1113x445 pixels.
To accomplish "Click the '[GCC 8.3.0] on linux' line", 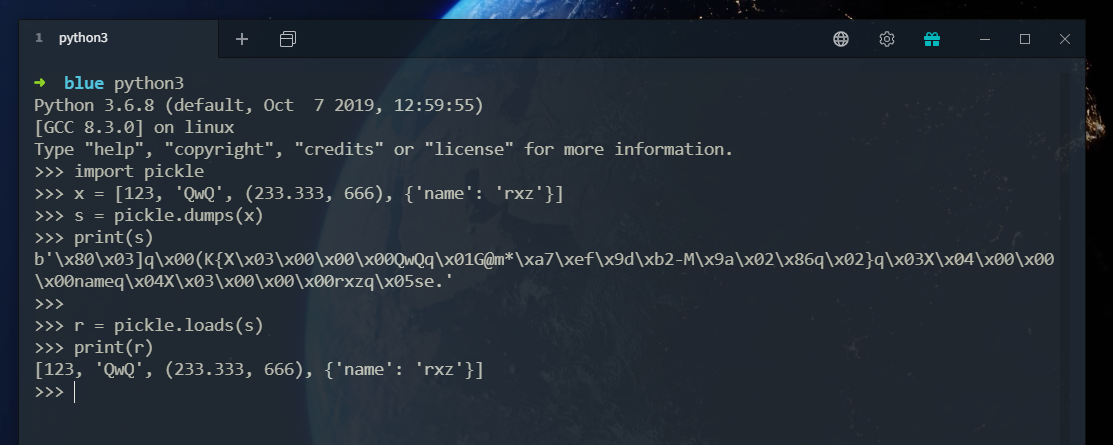I will (x=134, y=127).
